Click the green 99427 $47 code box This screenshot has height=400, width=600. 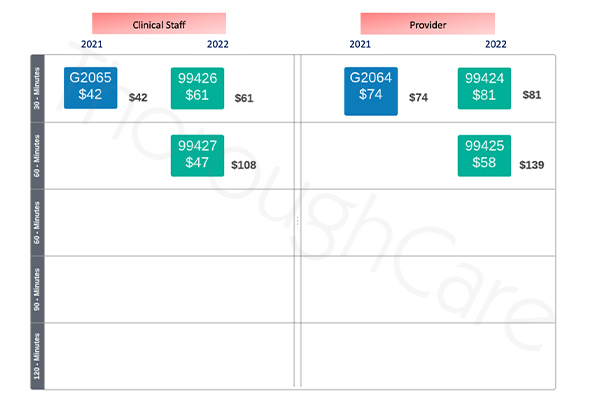pos(197,155)
